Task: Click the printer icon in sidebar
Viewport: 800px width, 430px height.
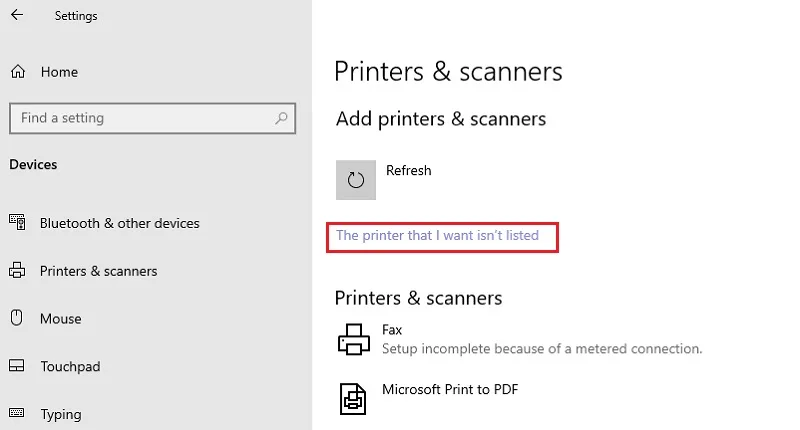Action: point(17,270)
